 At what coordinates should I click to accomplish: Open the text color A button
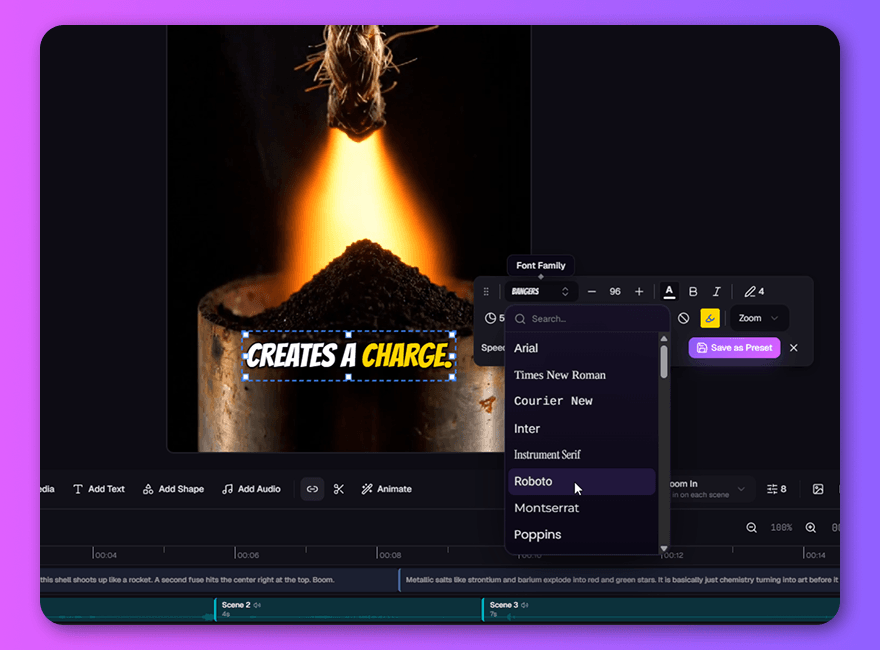click(x=669, y=291)
